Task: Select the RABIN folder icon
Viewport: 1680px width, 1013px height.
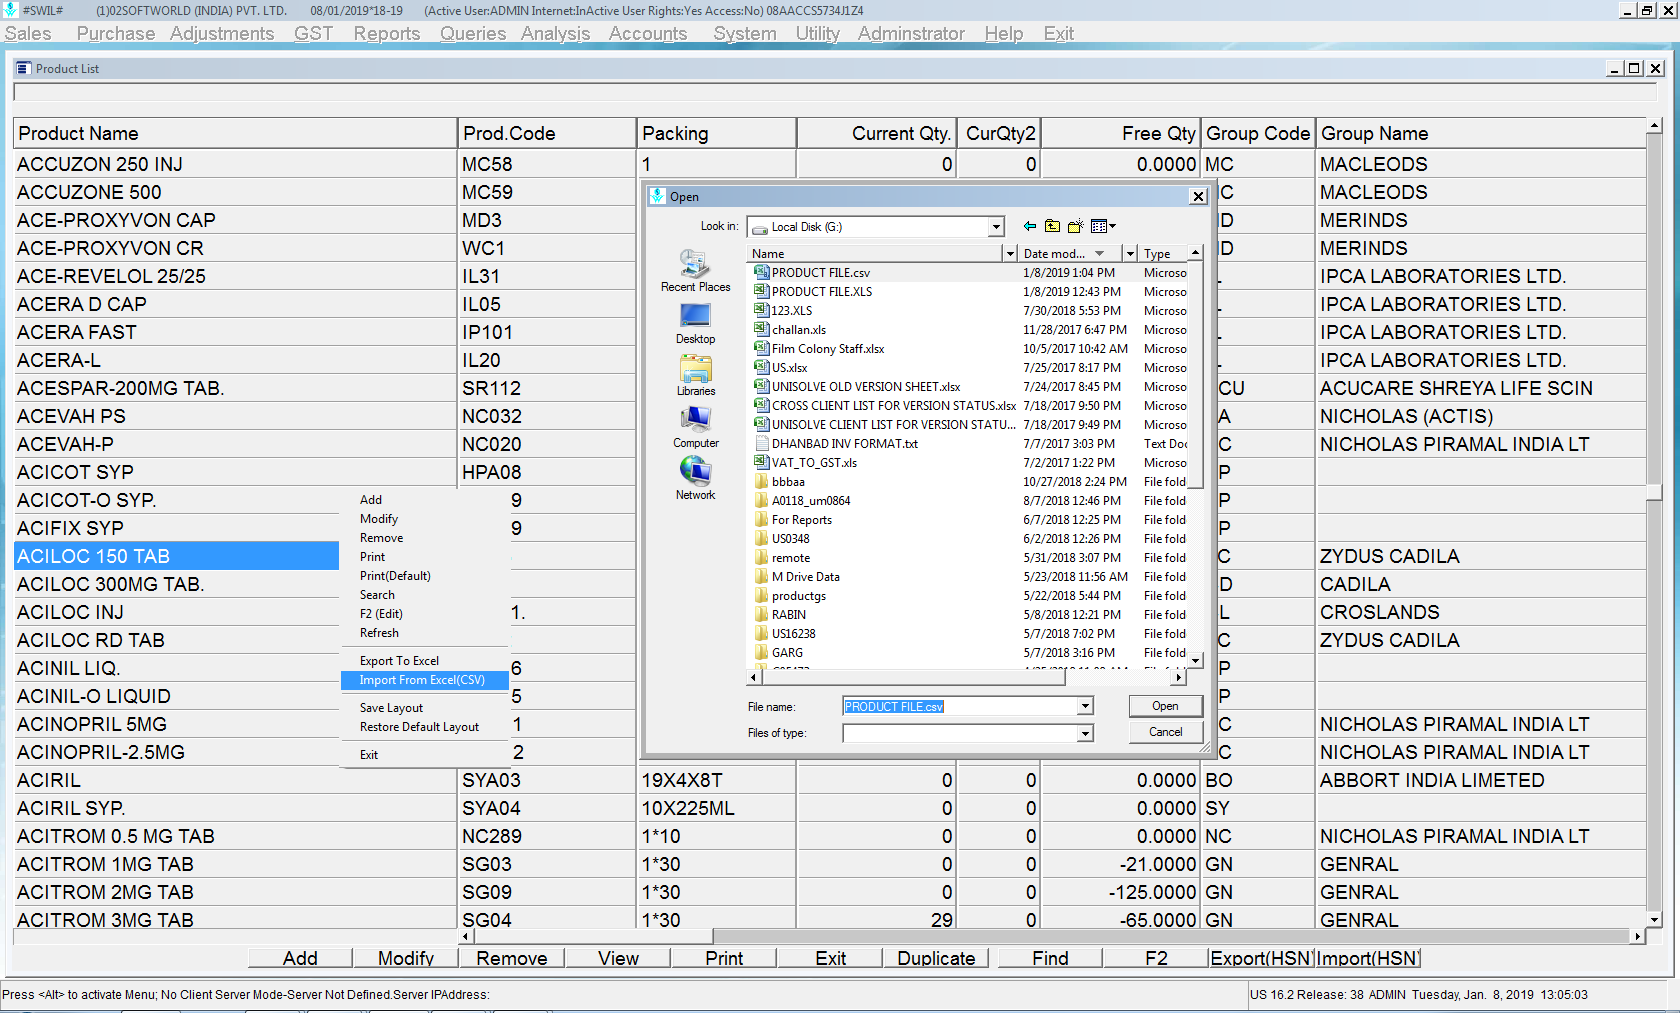Action: point(761,614)
